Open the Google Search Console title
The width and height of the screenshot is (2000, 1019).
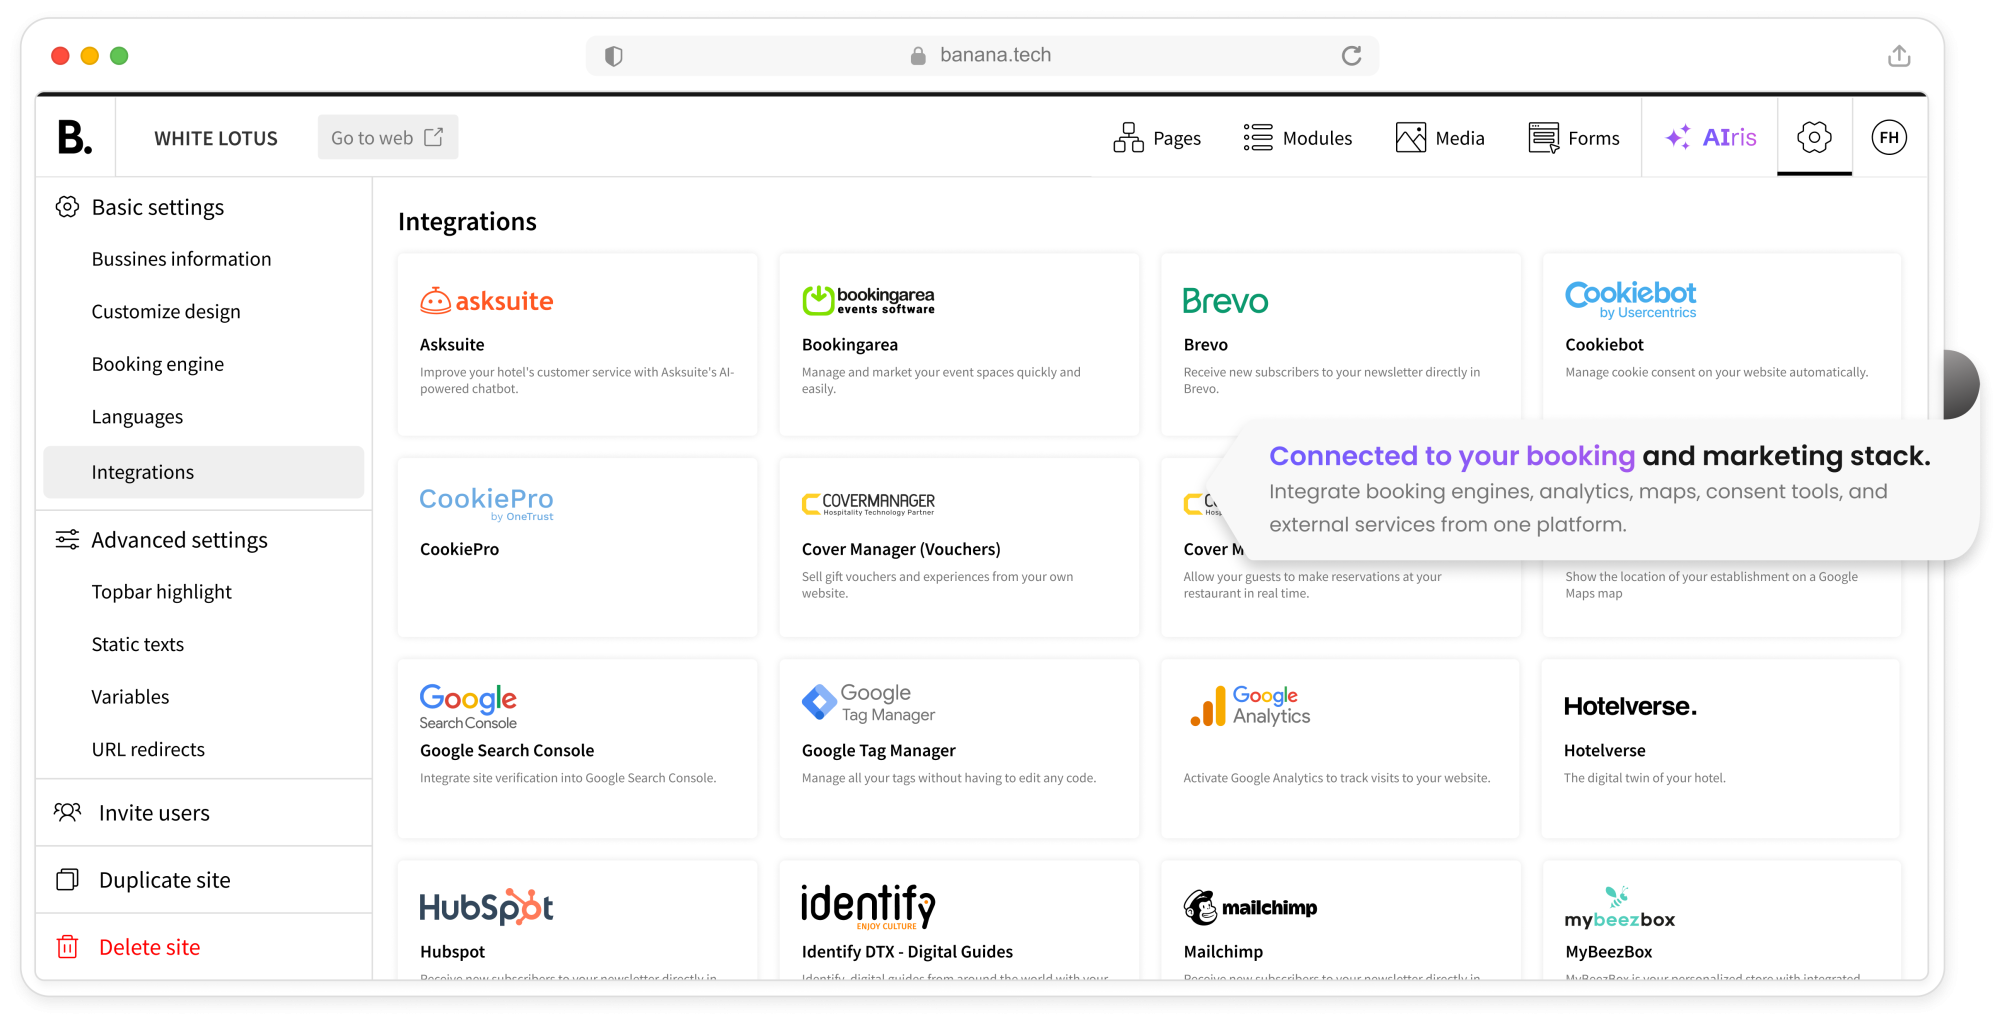click(507, 750)
